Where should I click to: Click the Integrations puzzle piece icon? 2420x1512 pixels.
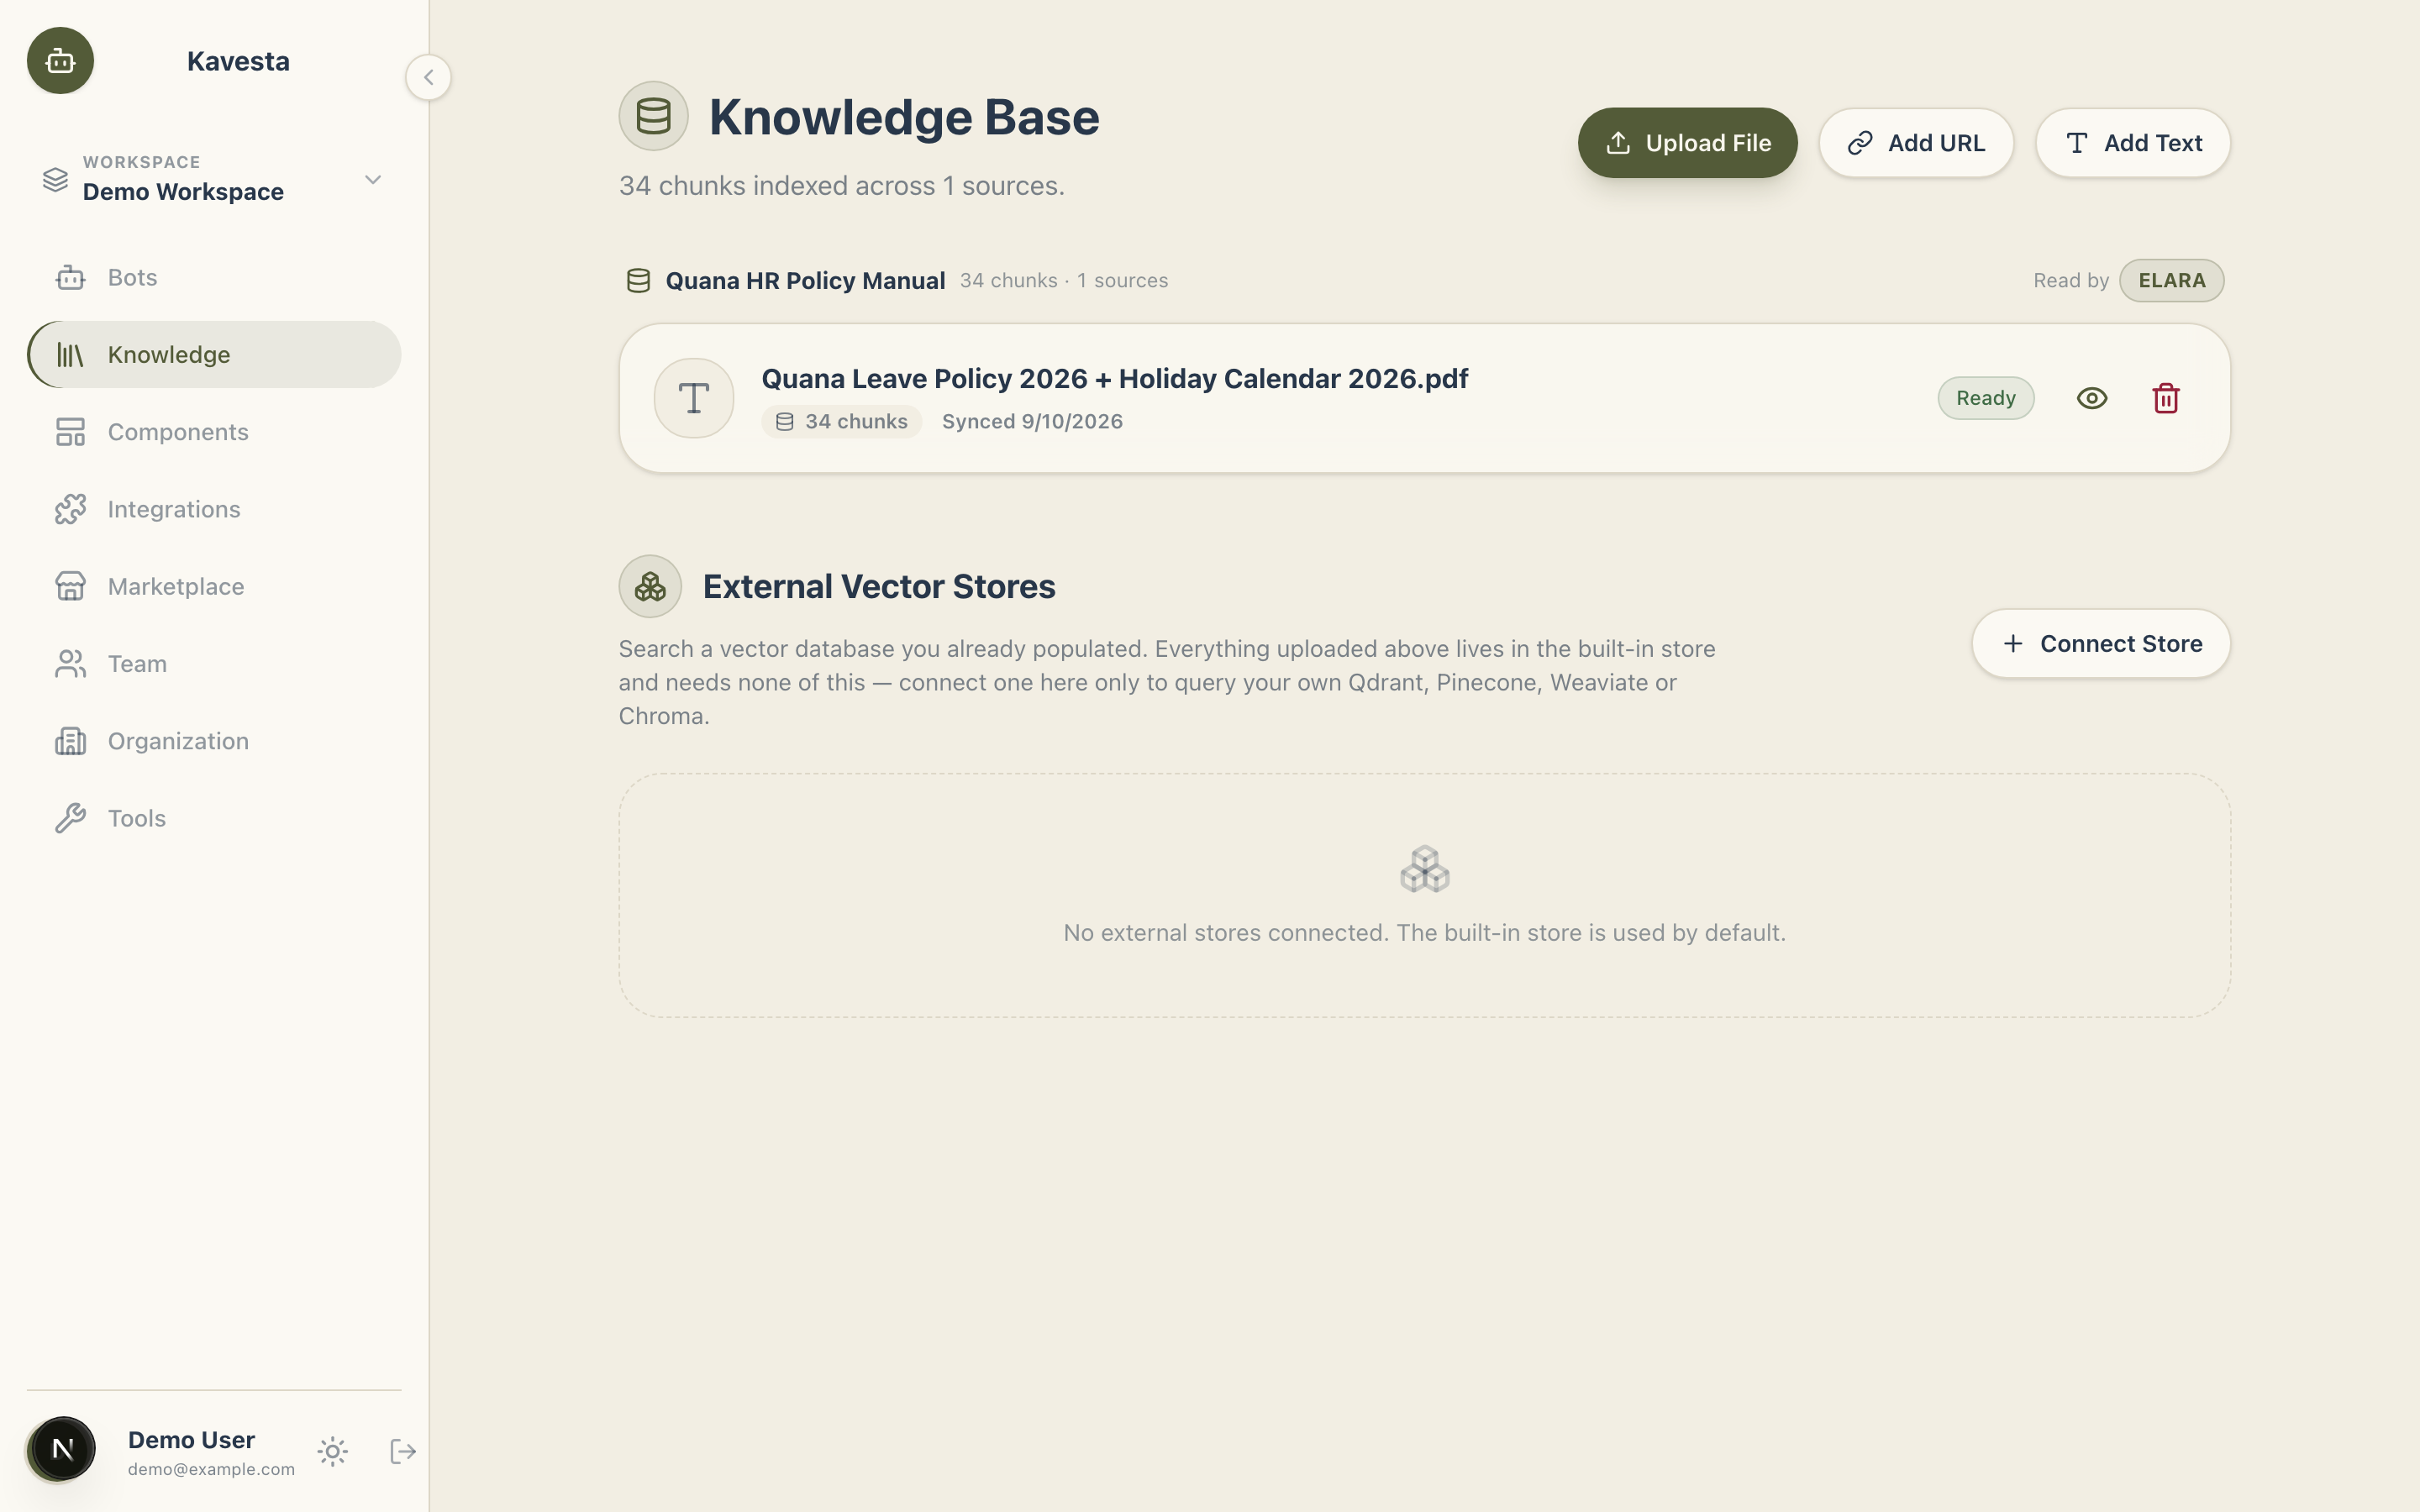pyautogui.click(x=70, y=509)
